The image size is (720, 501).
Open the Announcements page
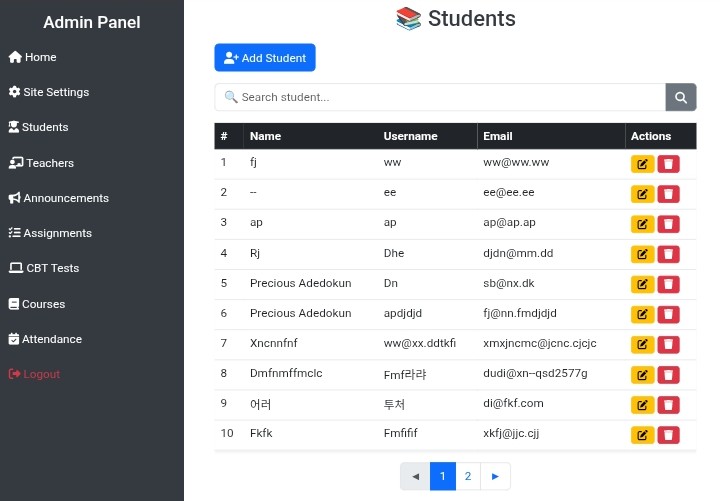[x=65, y=198]
